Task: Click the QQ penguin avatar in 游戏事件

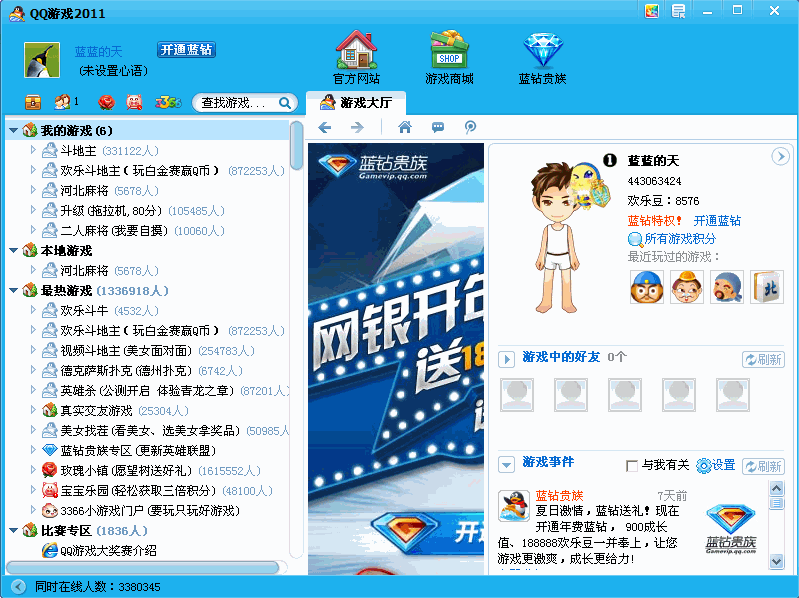Action: tap(514, 506)
